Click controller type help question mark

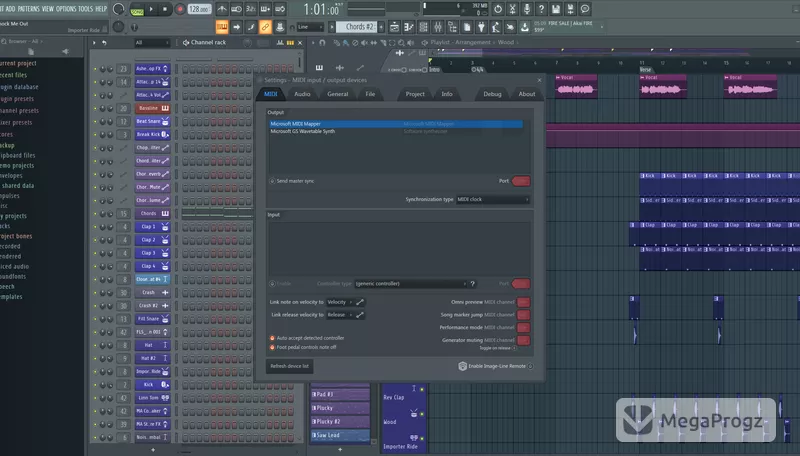(x=472, y=284)
